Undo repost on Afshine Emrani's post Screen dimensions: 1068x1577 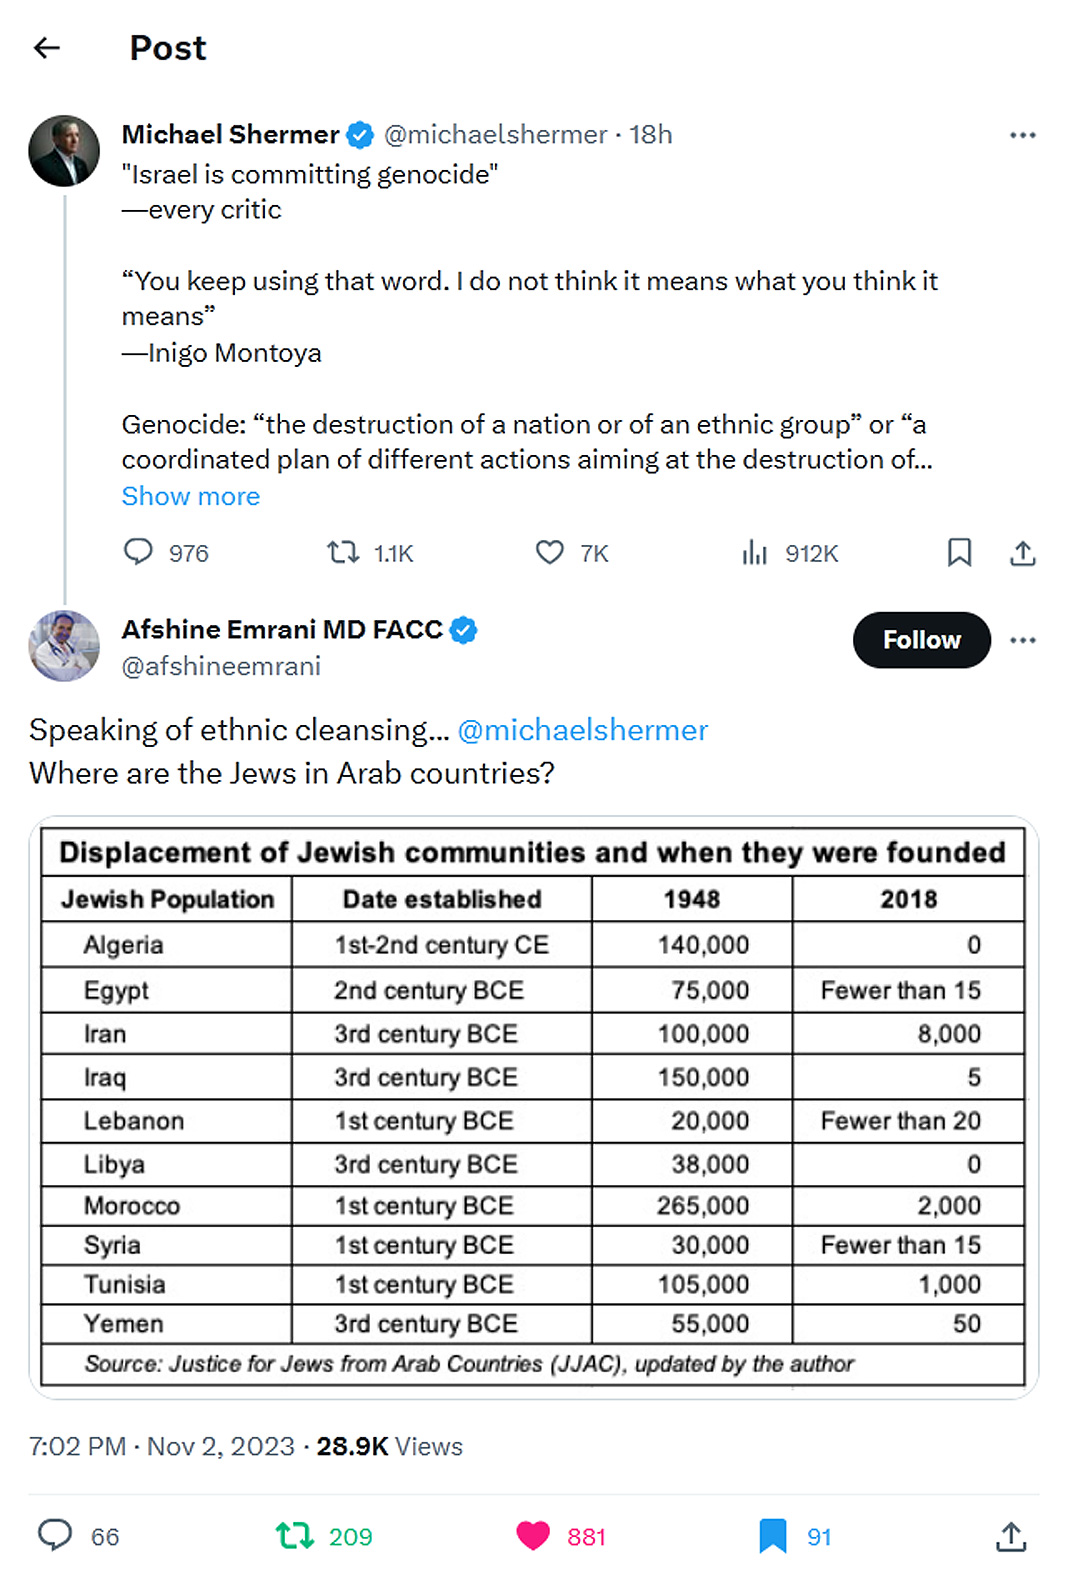pos(295,1535)
